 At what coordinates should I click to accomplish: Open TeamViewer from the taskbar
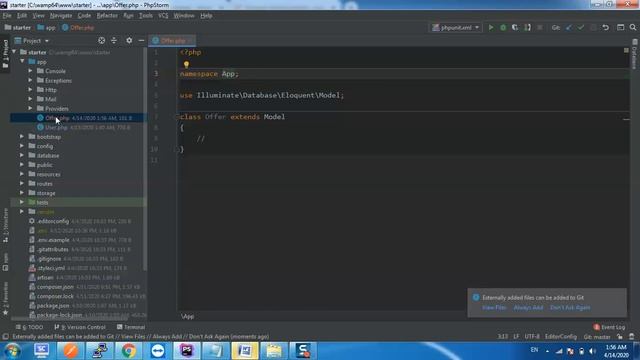click(158, 351)
